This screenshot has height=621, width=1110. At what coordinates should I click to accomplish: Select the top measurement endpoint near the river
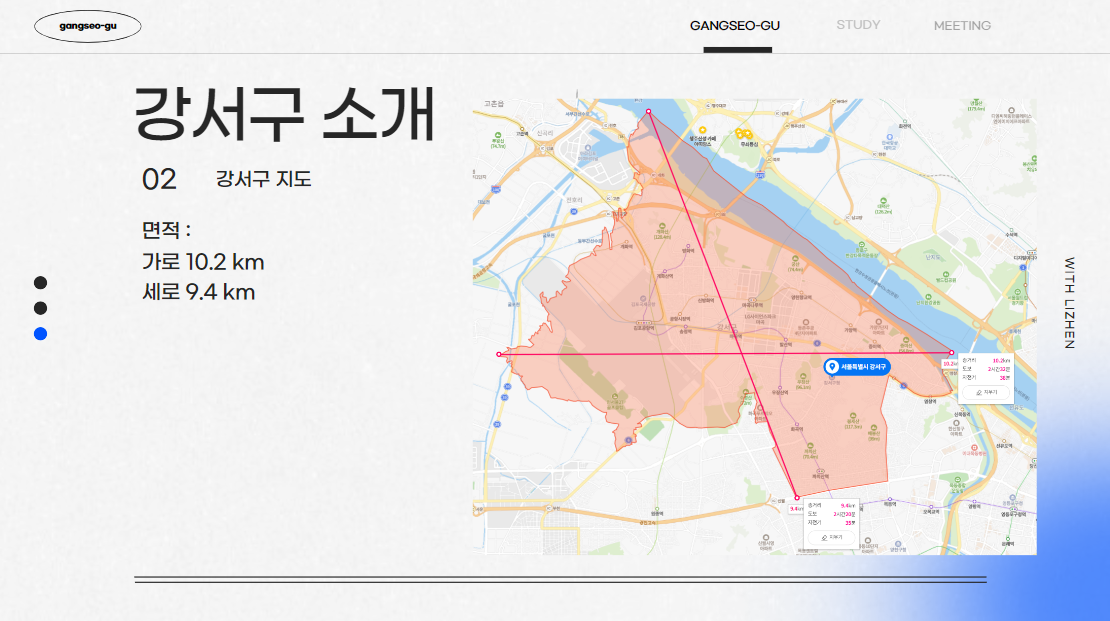tap(648, 111)
